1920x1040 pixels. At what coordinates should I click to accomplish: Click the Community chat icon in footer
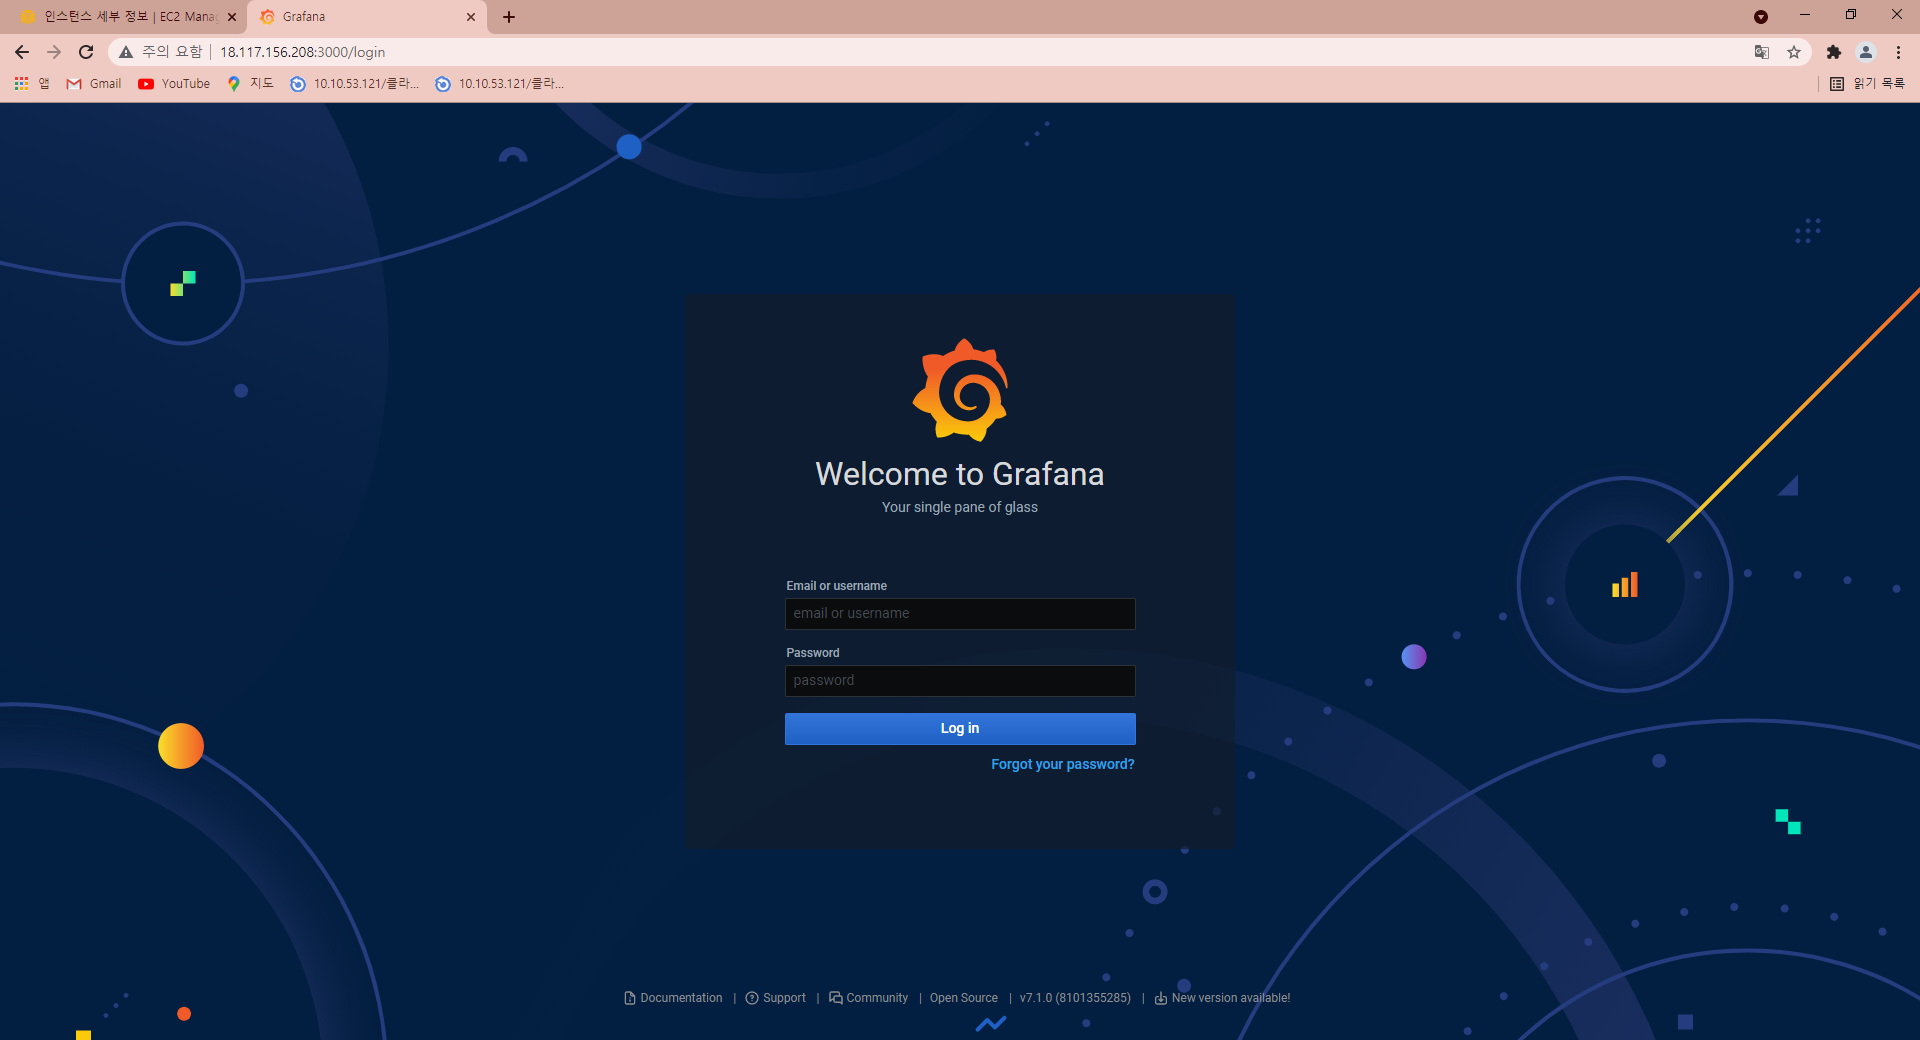tap(836, 998)
